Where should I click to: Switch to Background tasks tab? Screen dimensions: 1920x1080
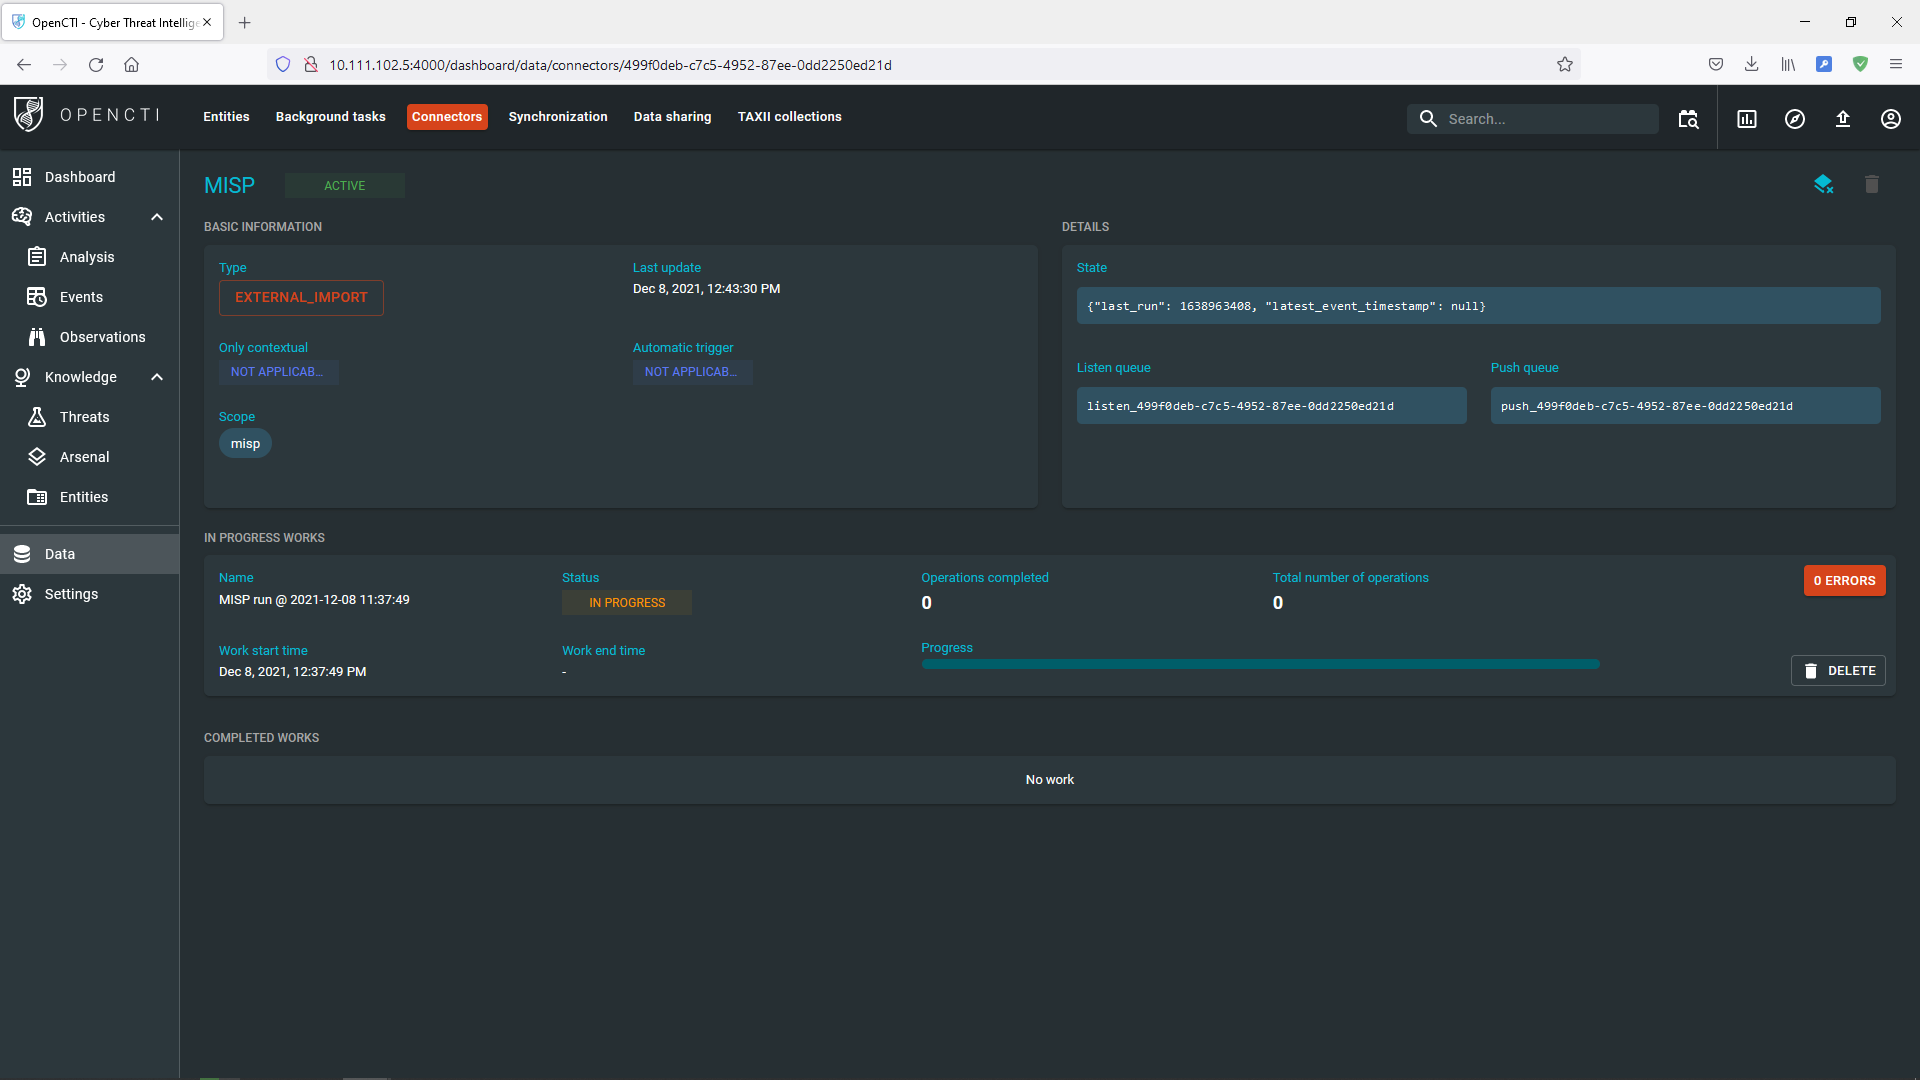click(x=331, y=117)
